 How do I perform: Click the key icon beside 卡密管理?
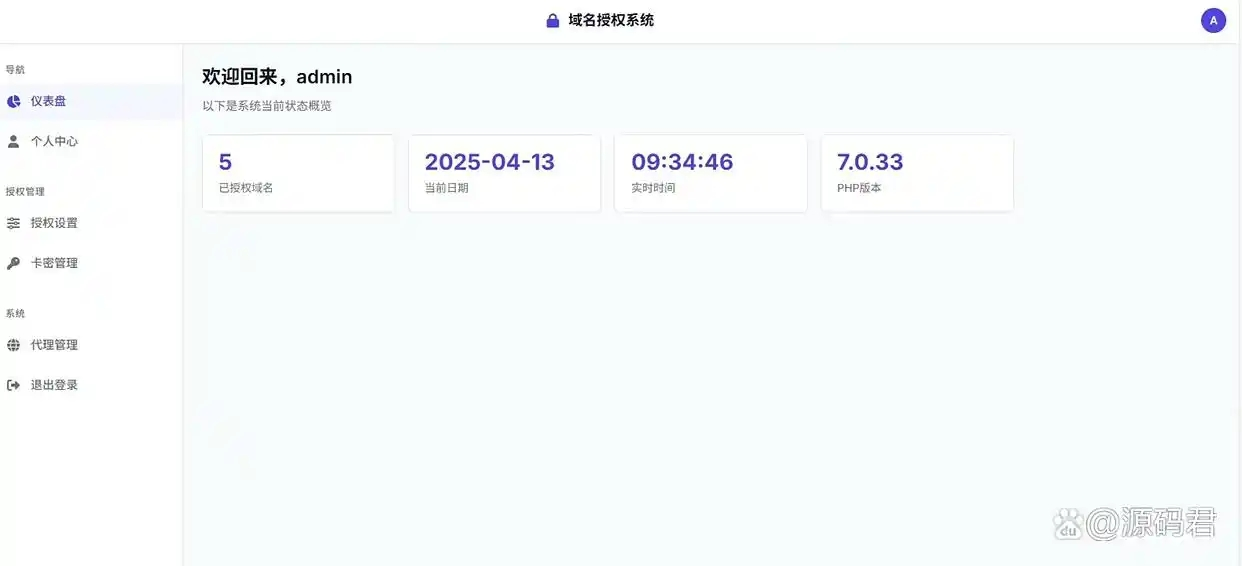point(13,263)
